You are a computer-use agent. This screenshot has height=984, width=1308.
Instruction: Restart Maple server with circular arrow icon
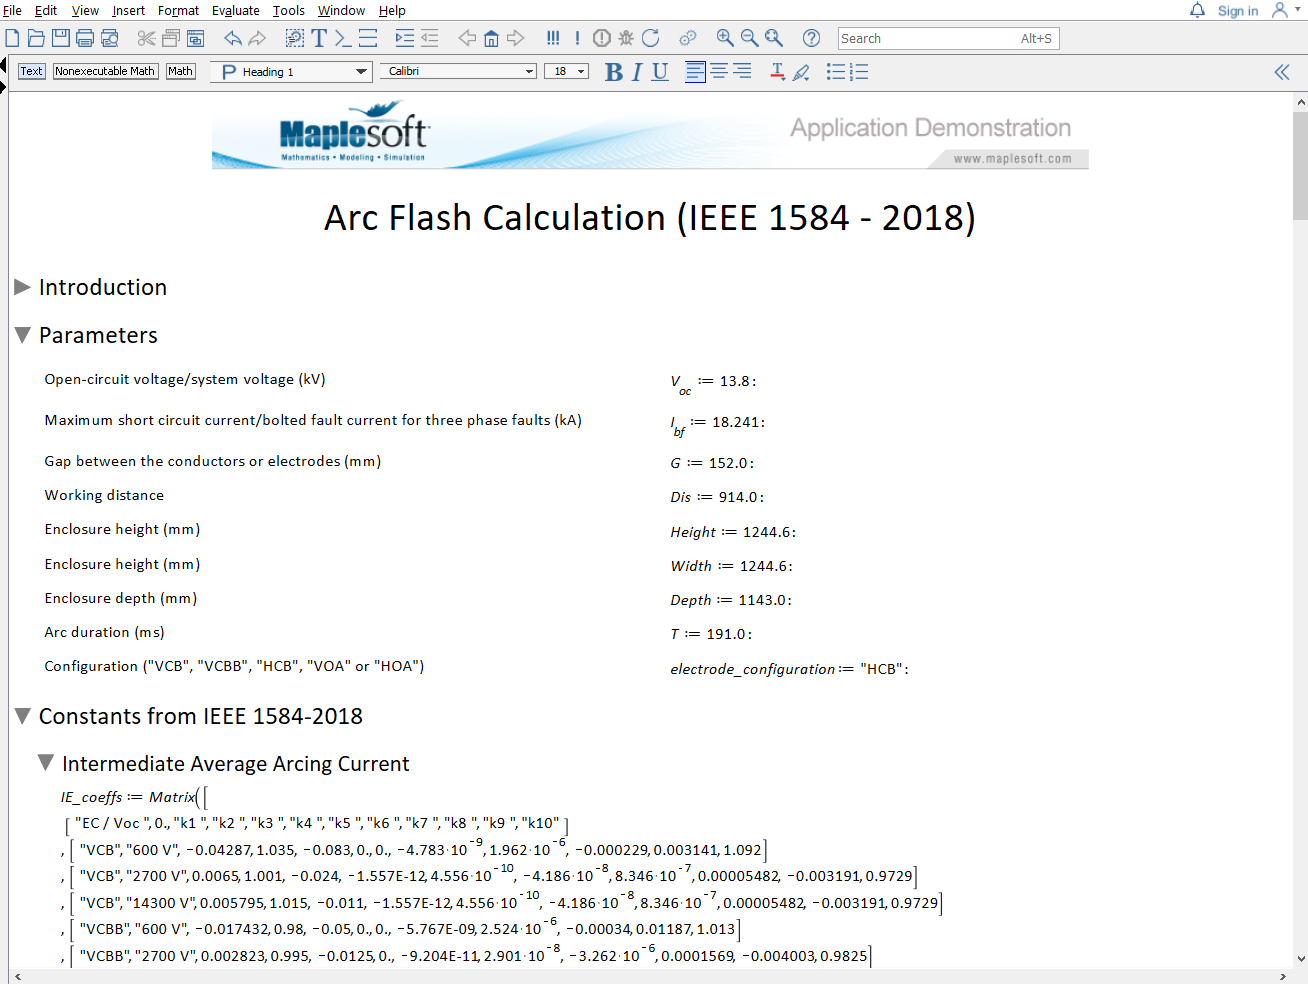[651, 38]
